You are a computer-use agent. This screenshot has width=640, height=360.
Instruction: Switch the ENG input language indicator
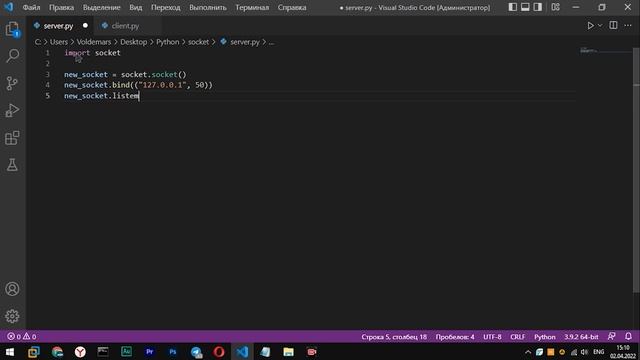599,352
